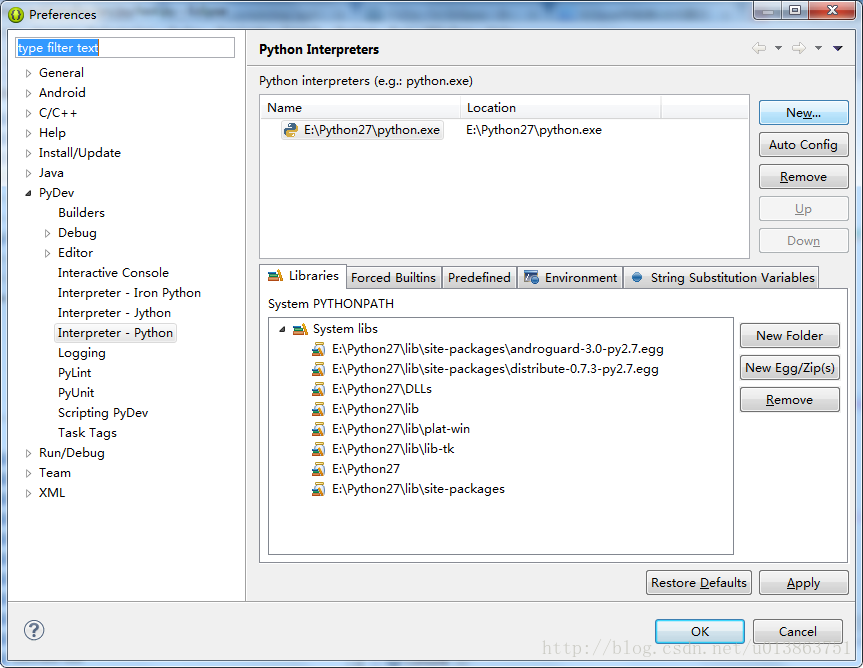Collapse the PyDev category
863x668 pixels.
[28, 193]
